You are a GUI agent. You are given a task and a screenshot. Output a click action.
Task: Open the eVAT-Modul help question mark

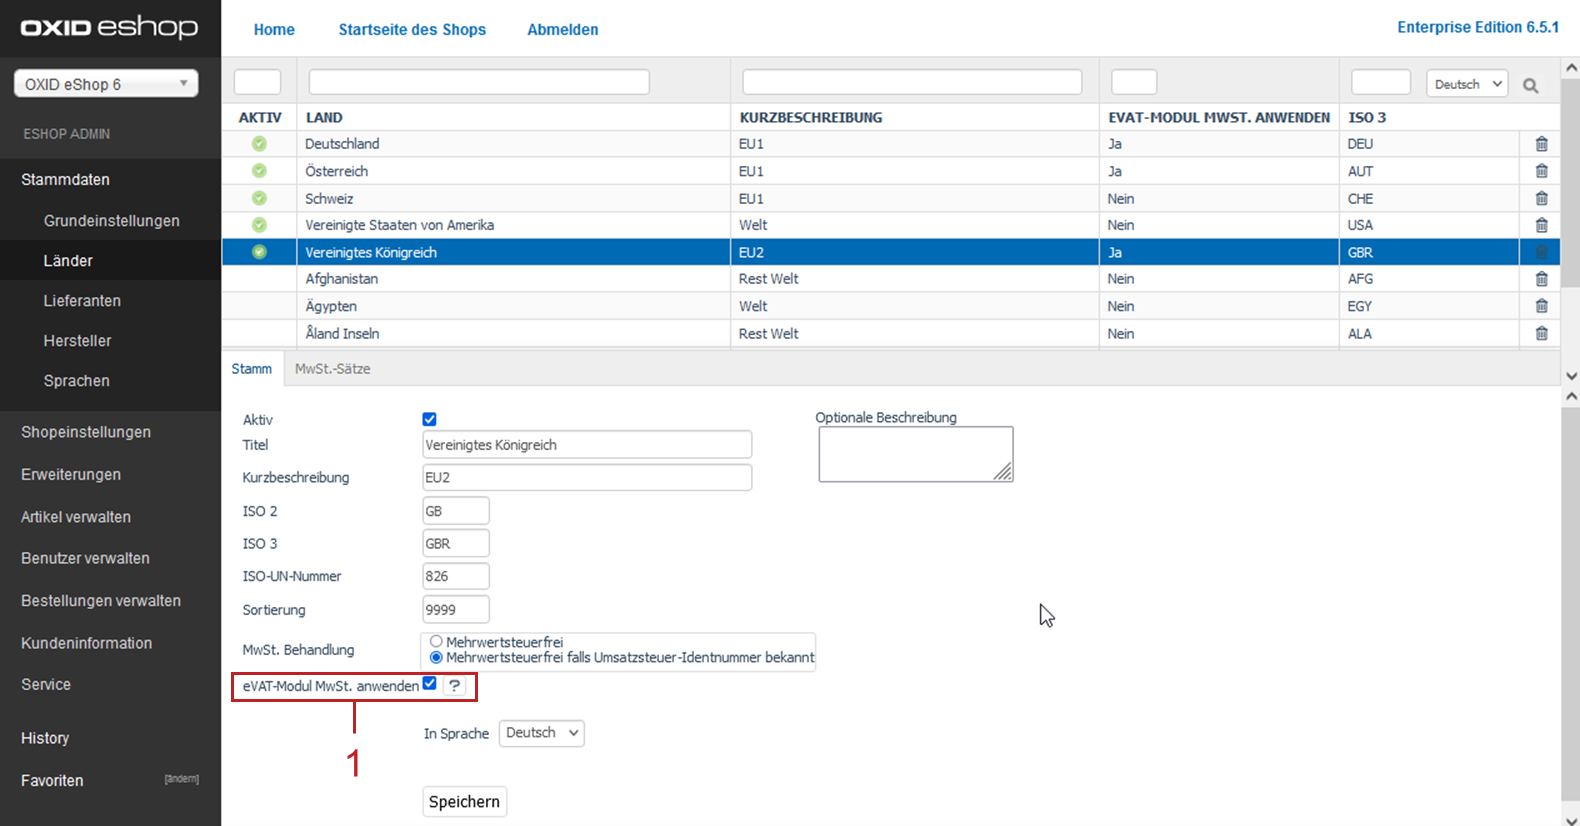click(x=455, y=686)
